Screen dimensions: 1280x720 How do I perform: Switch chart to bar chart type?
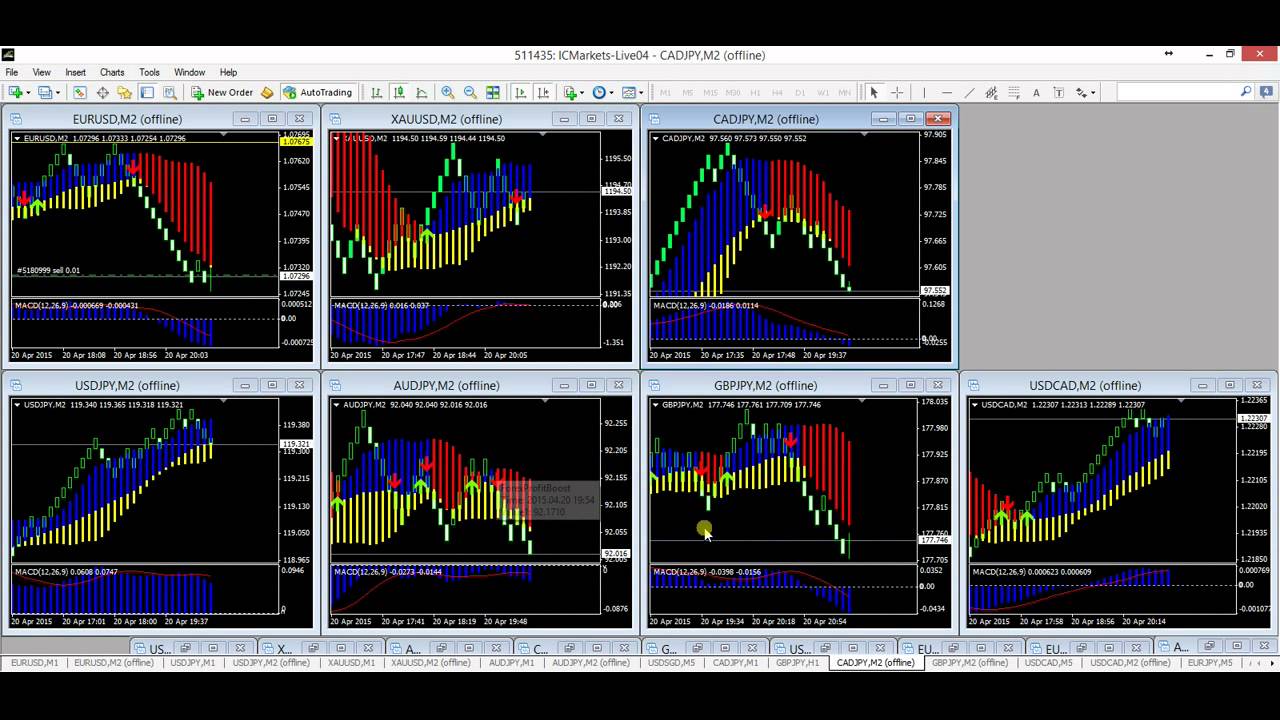[376, 92]
